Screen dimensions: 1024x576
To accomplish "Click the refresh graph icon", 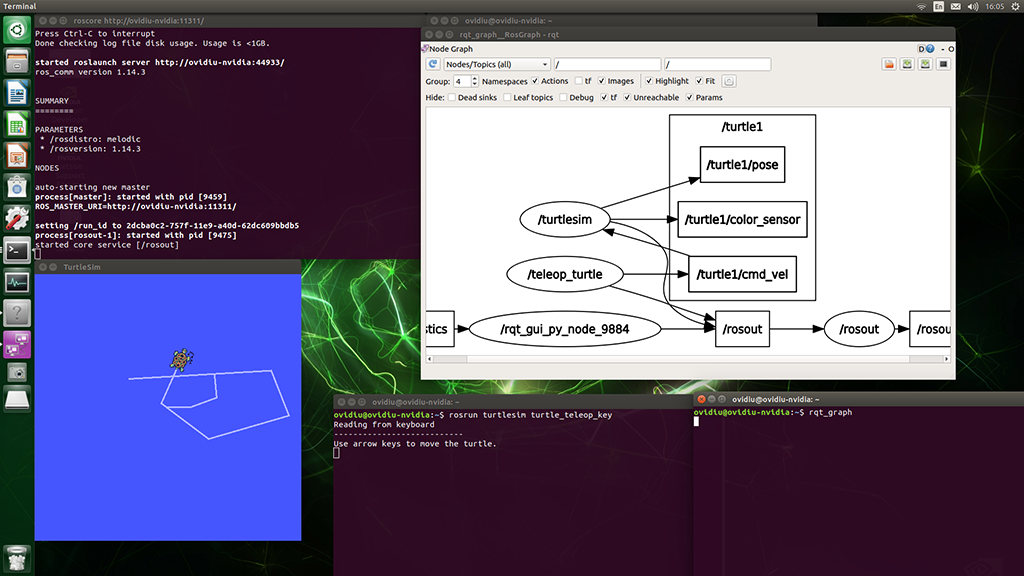I will [x=433, y=64].
